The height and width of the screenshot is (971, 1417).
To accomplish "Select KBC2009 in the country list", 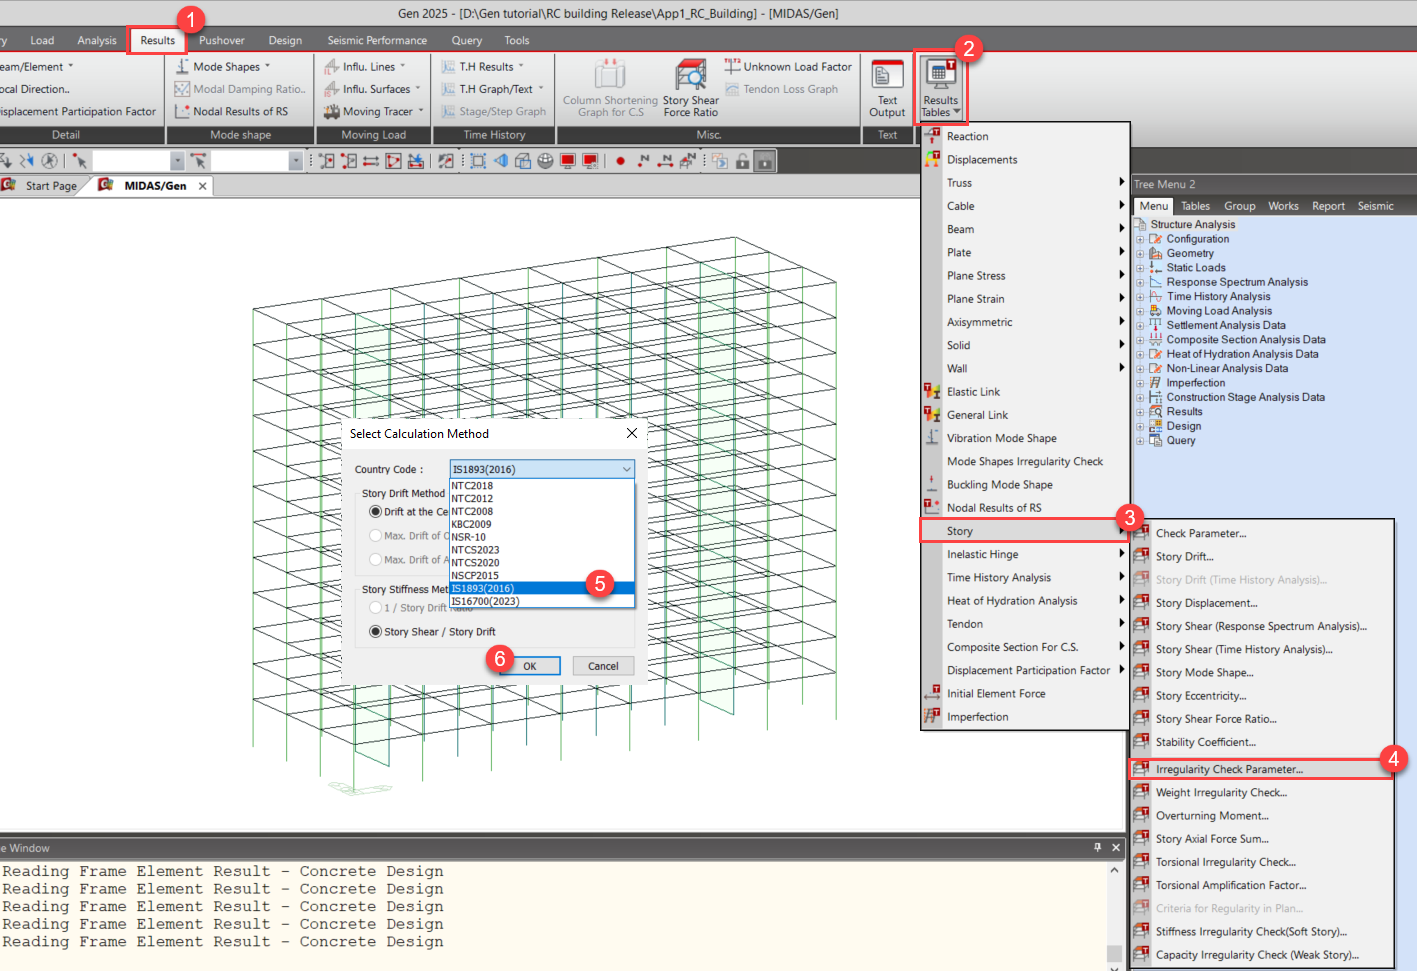I will (x=542, y=524).
